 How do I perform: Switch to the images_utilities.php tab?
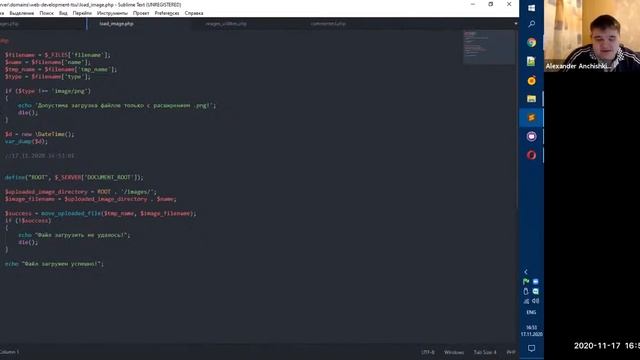click(226, 24)
